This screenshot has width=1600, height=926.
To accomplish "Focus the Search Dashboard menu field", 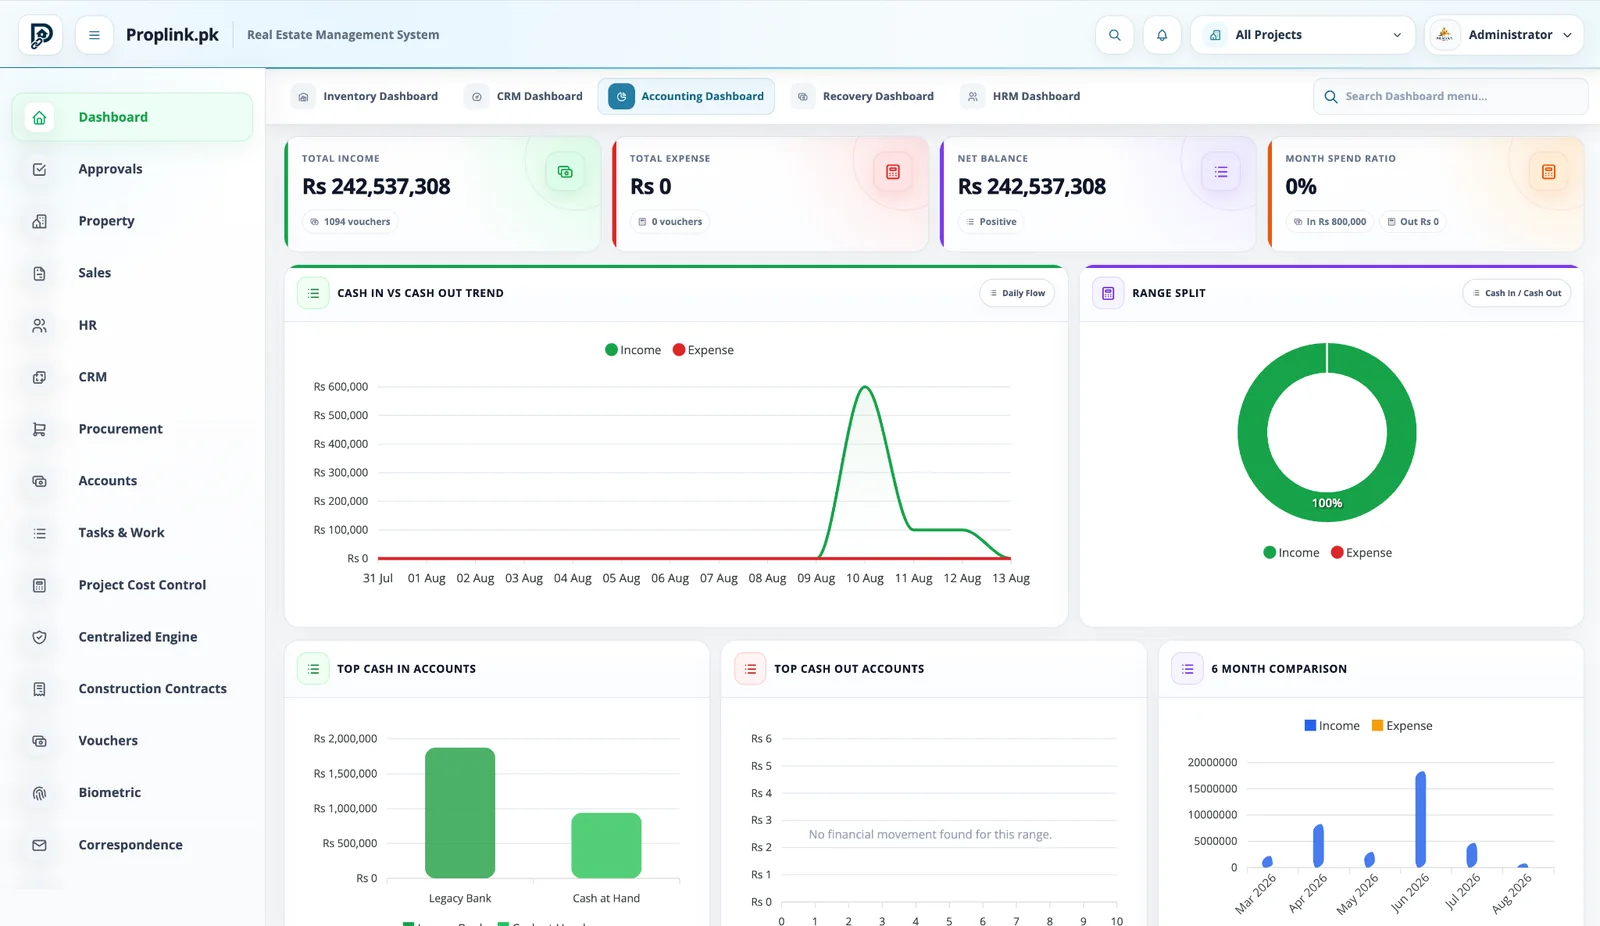I will [x=1450, y=97].
